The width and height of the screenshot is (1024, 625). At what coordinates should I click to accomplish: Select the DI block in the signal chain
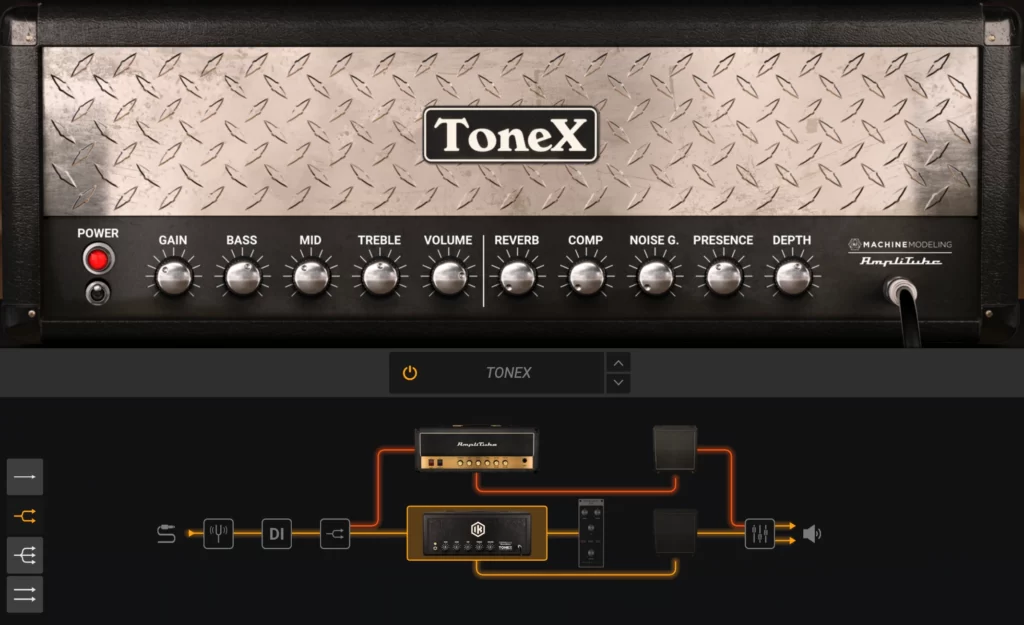tap(276, 534)
